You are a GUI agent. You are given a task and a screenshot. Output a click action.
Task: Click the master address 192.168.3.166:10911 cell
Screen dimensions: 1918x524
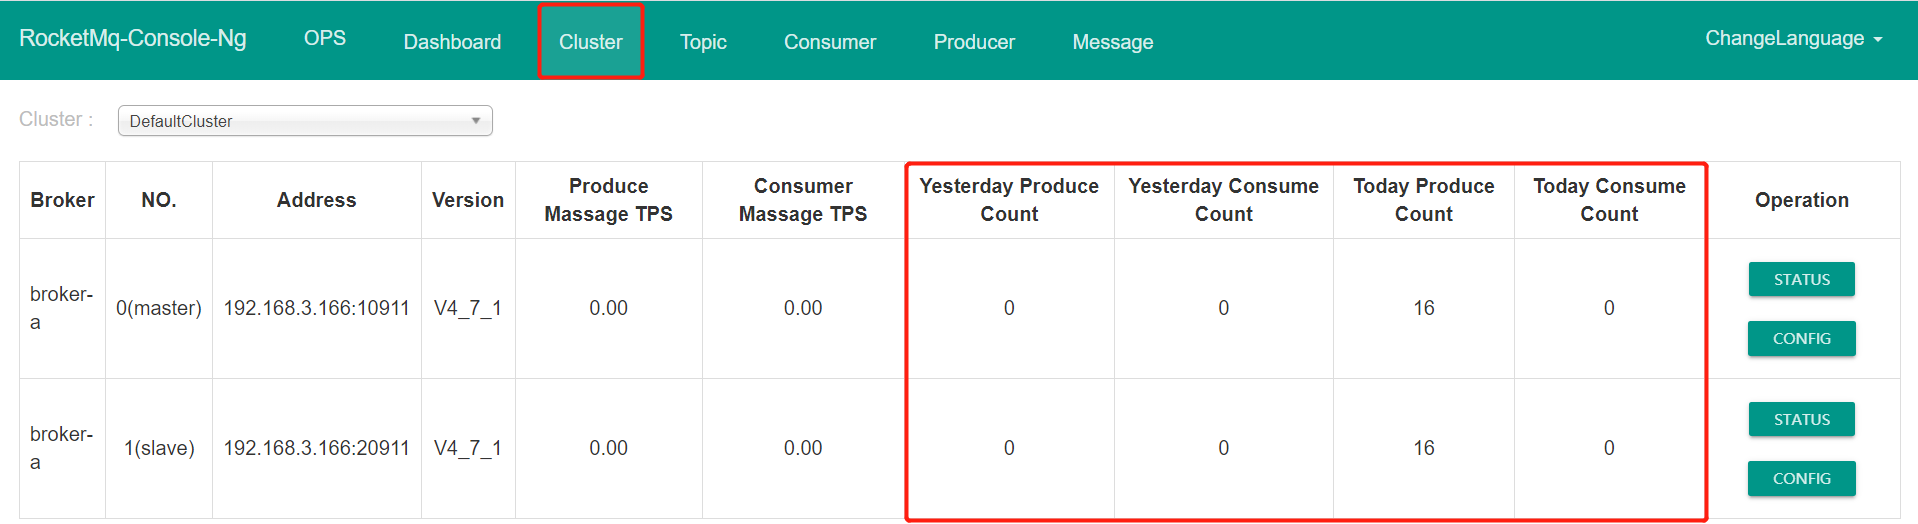316,308
